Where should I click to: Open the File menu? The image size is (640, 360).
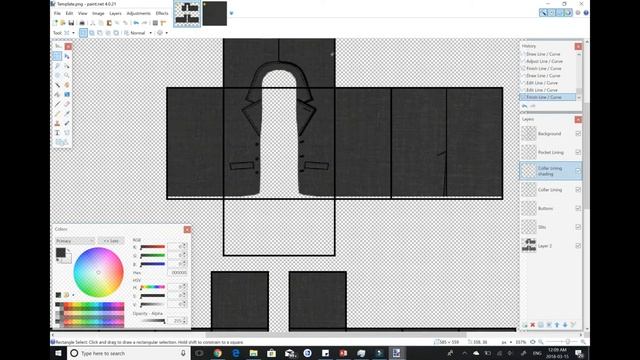click(x=57, y=13)
